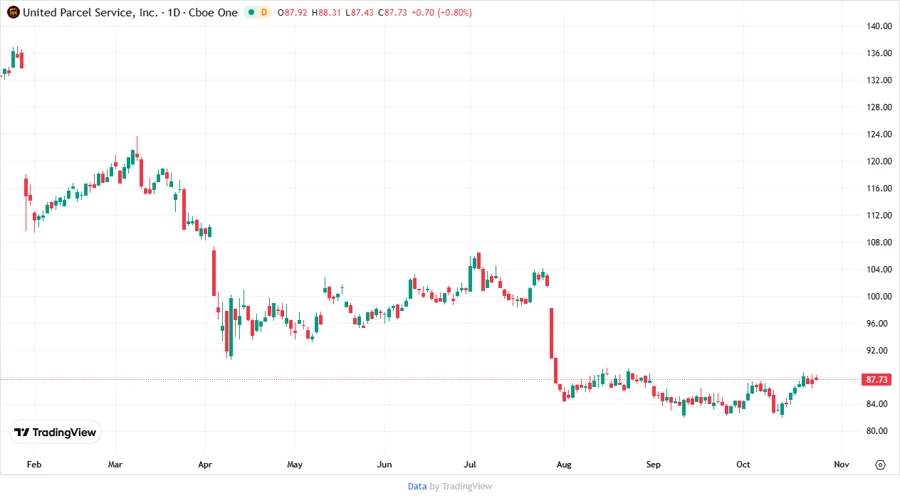Toggle the green market status dot
This screenshot has width=900, height=498.
251,12
